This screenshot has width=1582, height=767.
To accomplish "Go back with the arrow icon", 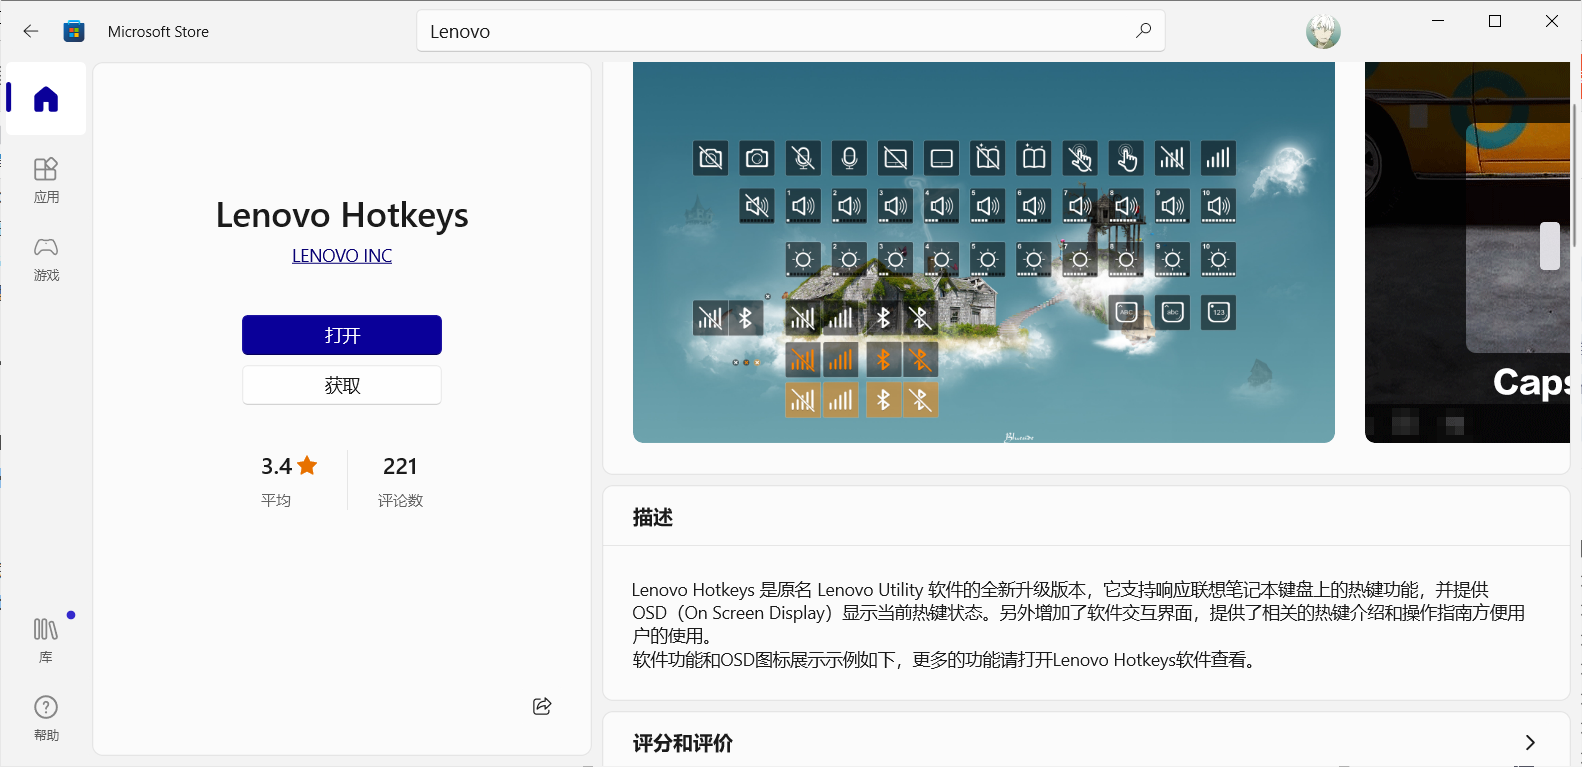I will pyautogui.click(x=31, y=31).
